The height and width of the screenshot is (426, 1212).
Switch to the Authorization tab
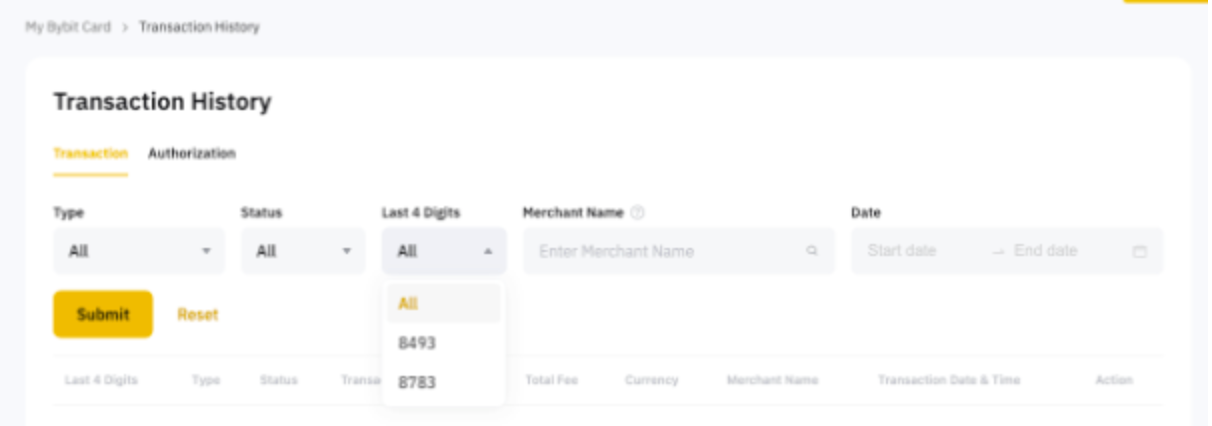(x=192, y=154)
